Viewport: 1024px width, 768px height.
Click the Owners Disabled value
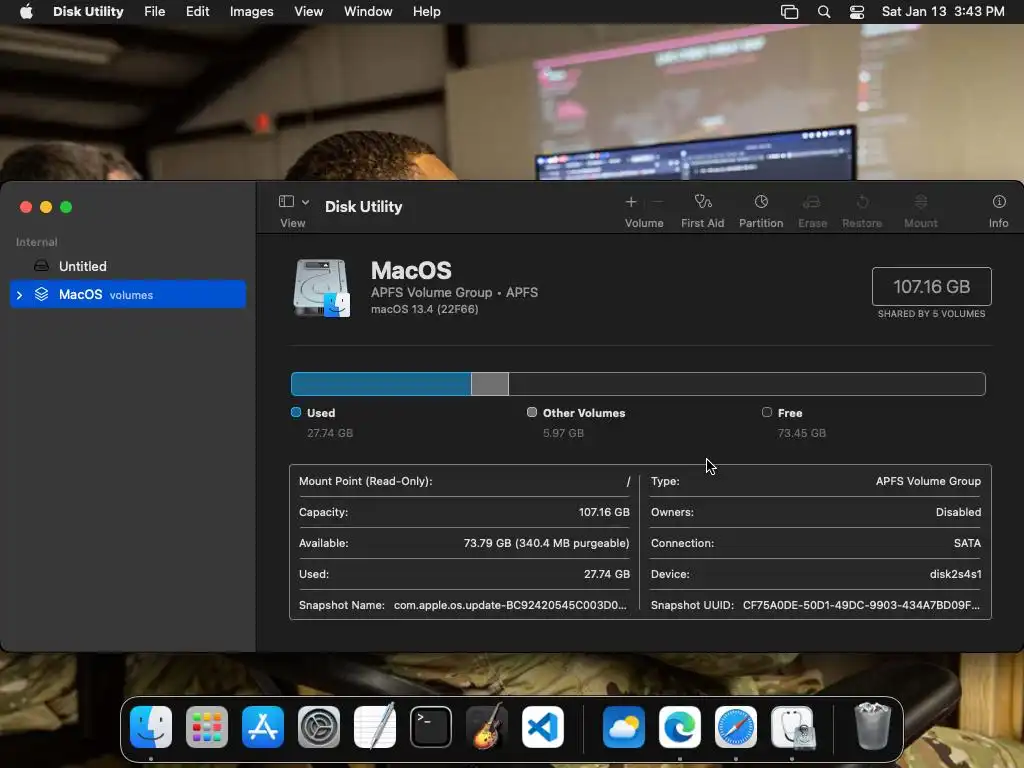(958, 512)
